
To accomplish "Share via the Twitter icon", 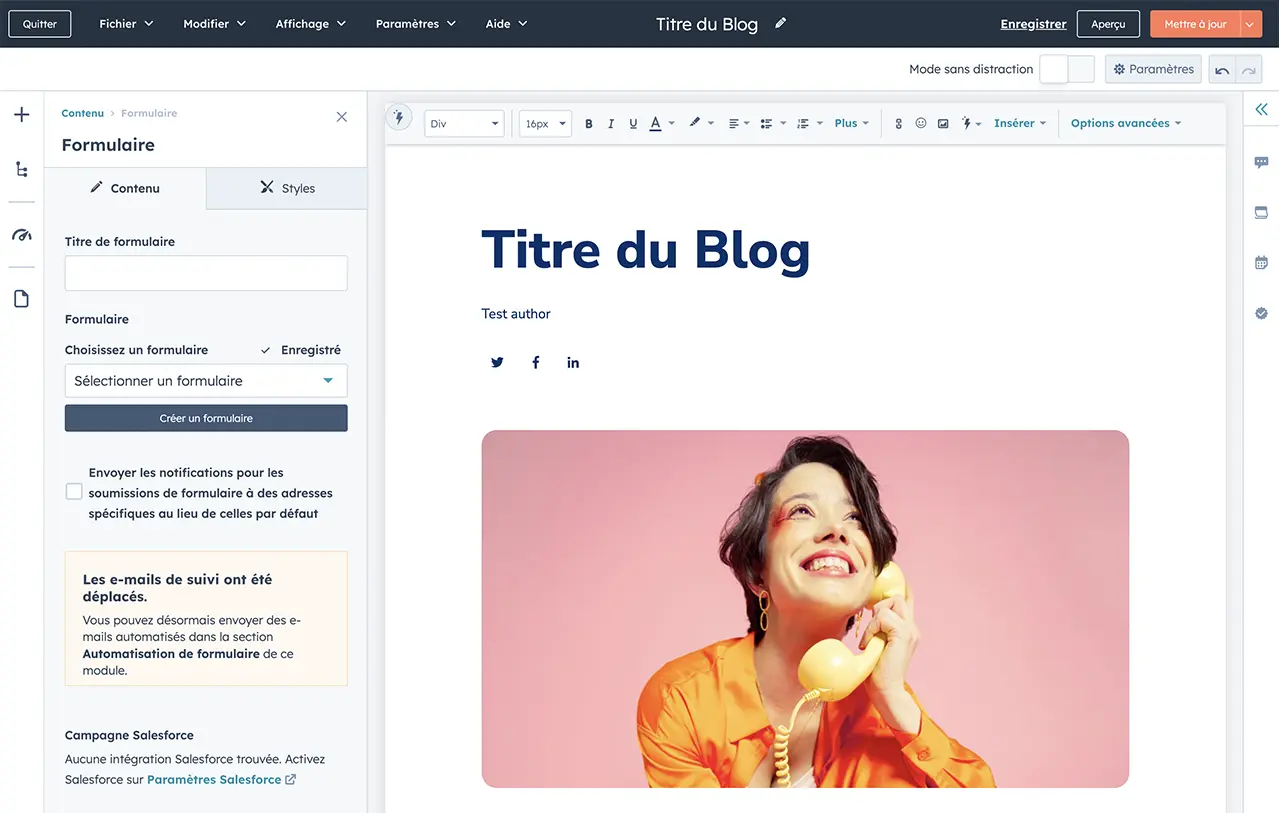I will click(x=497, y=362).
